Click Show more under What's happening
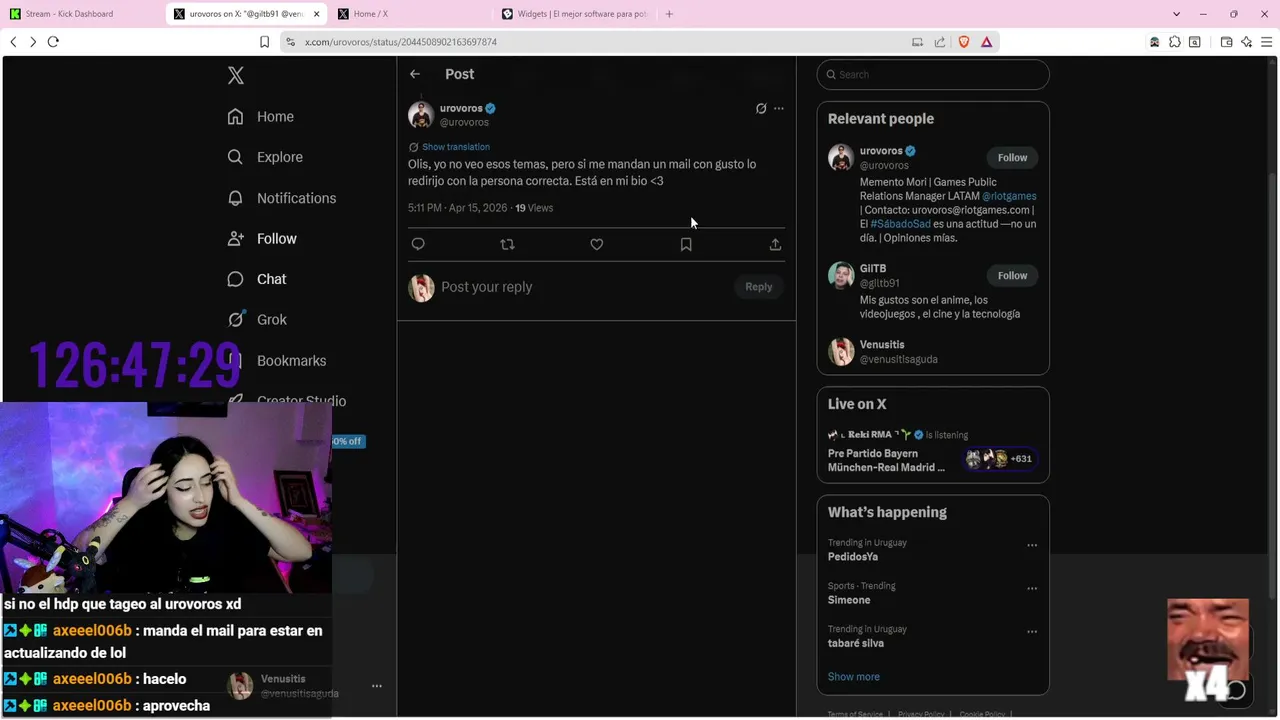The width and height of the screenshot is (1280, 720). [854, 677]
